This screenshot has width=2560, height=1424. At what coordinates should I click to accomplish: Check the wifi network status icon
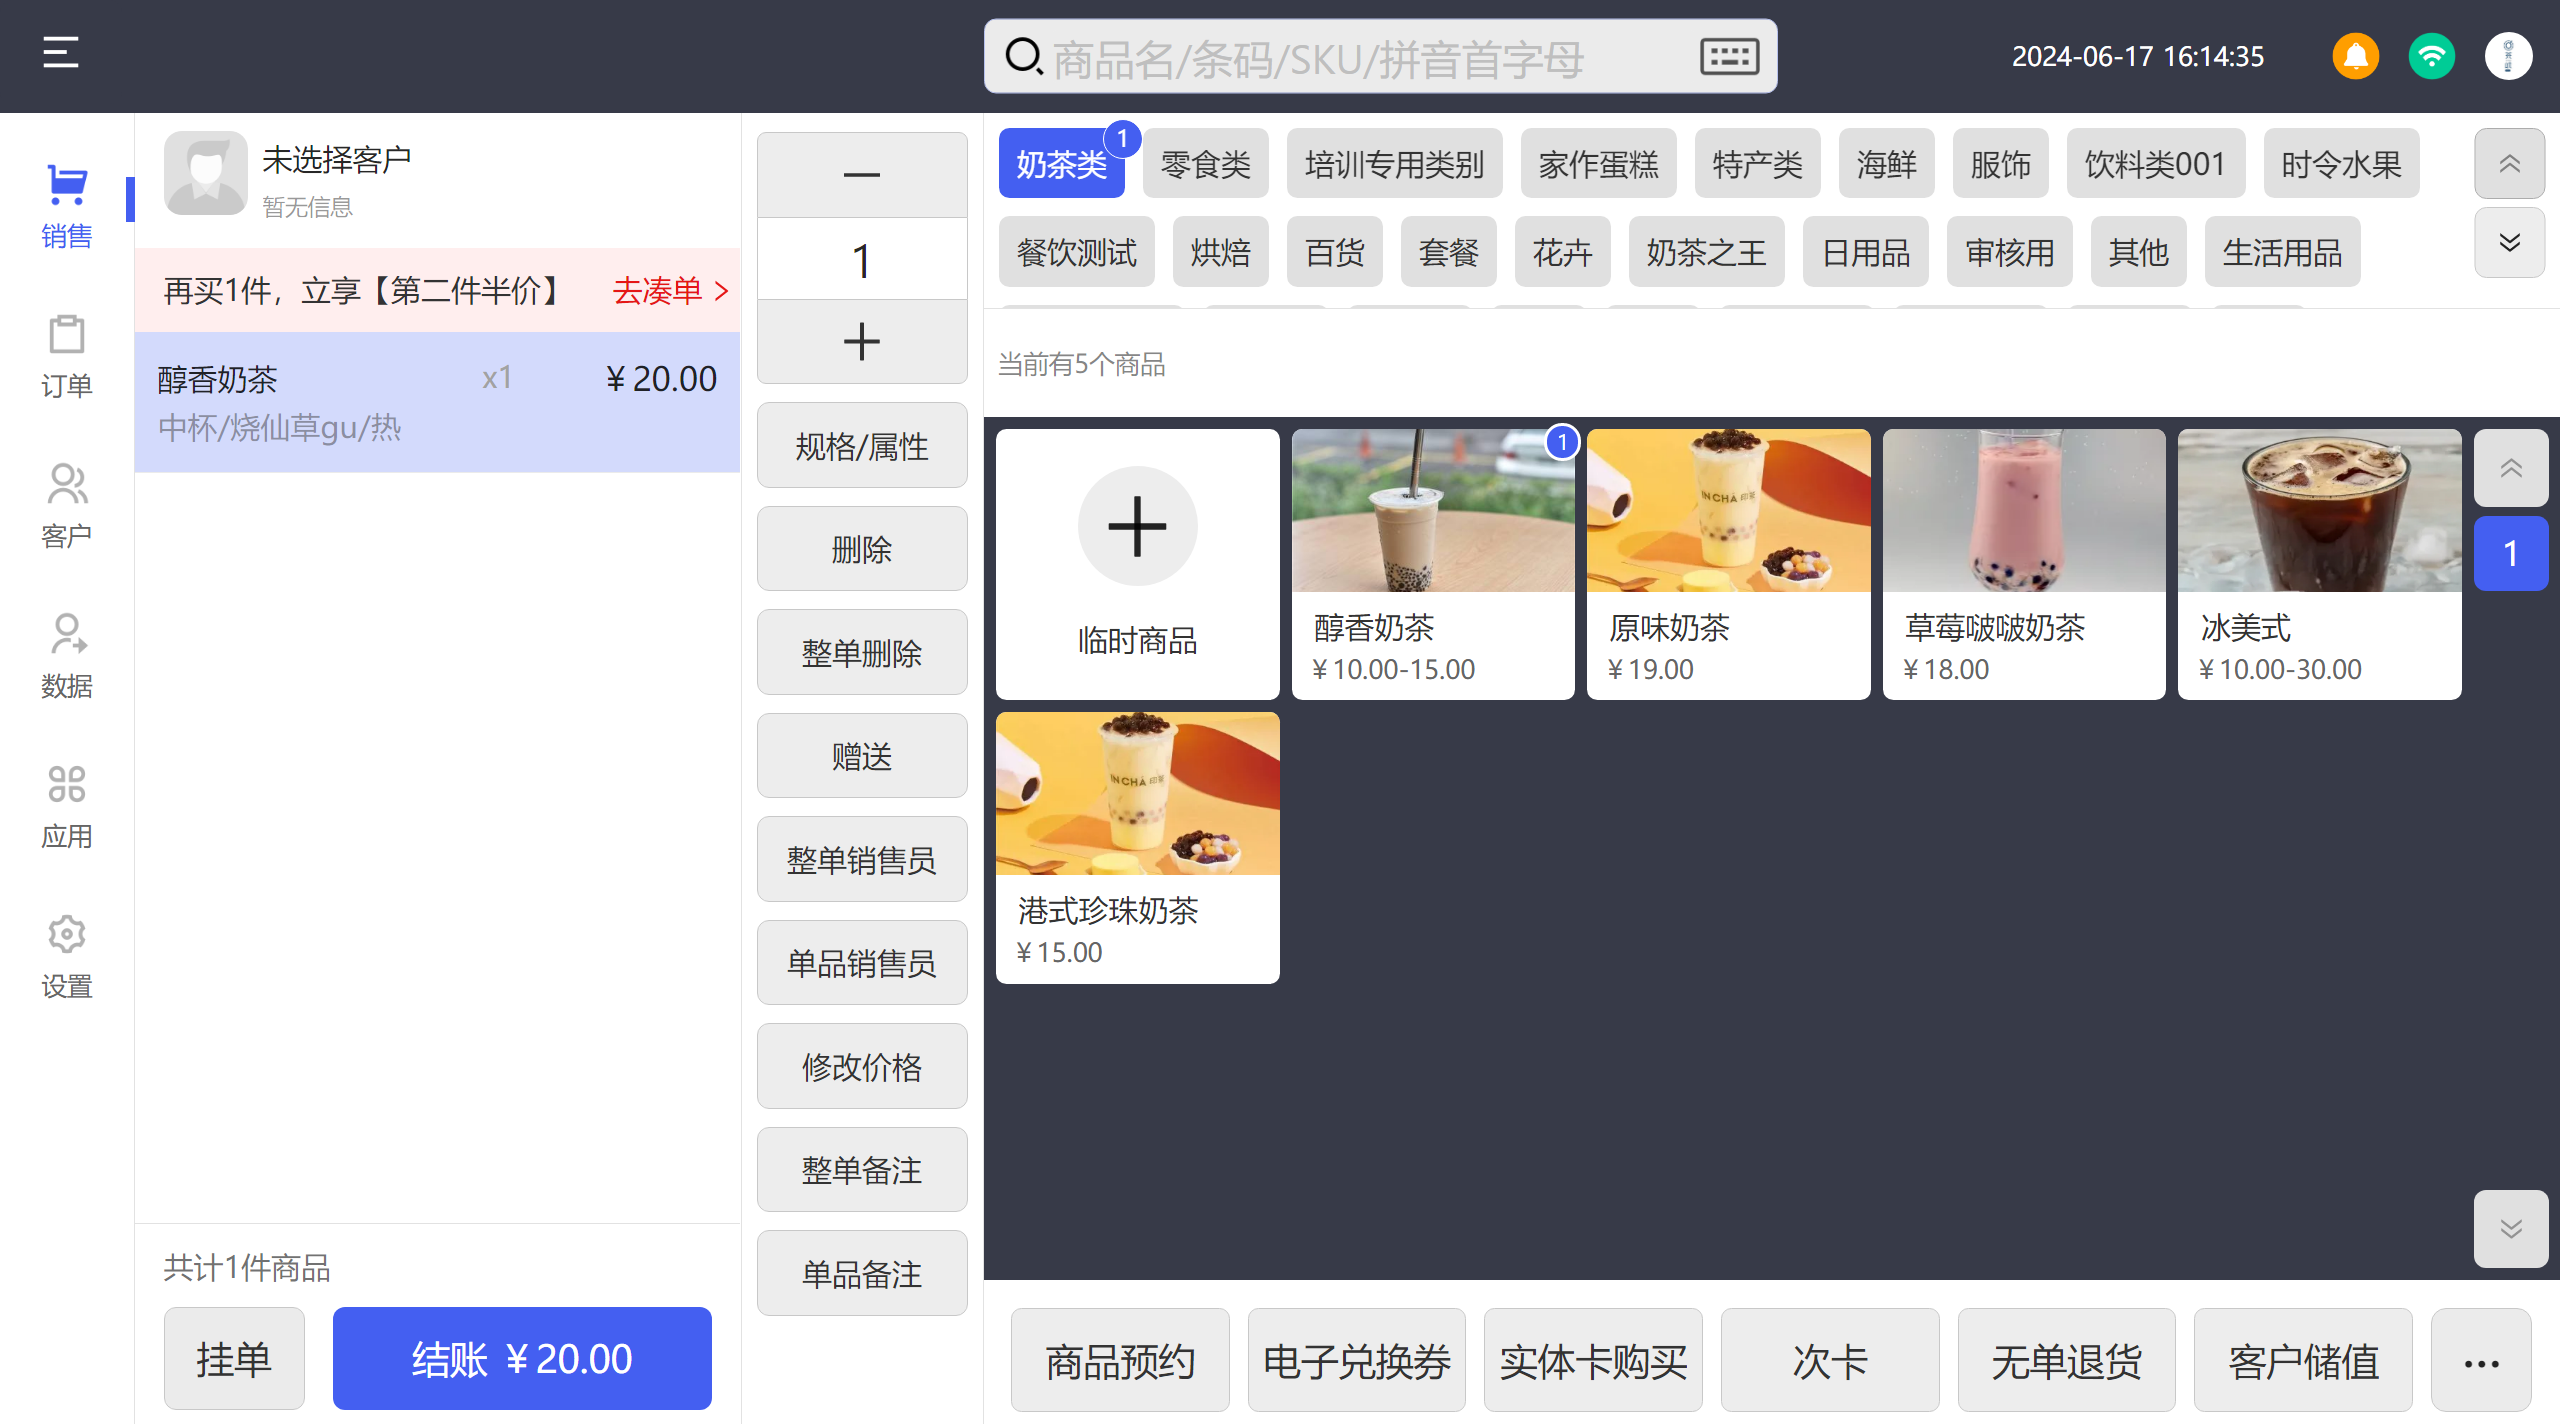[x=2432, y=56]
